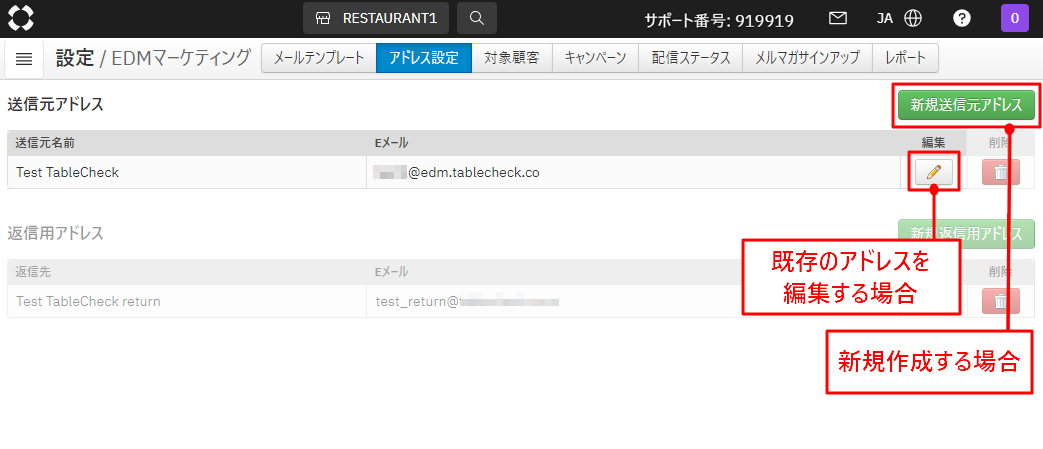
Task: Switch to メルマガサインアップ tab
Action: point(807,58)
